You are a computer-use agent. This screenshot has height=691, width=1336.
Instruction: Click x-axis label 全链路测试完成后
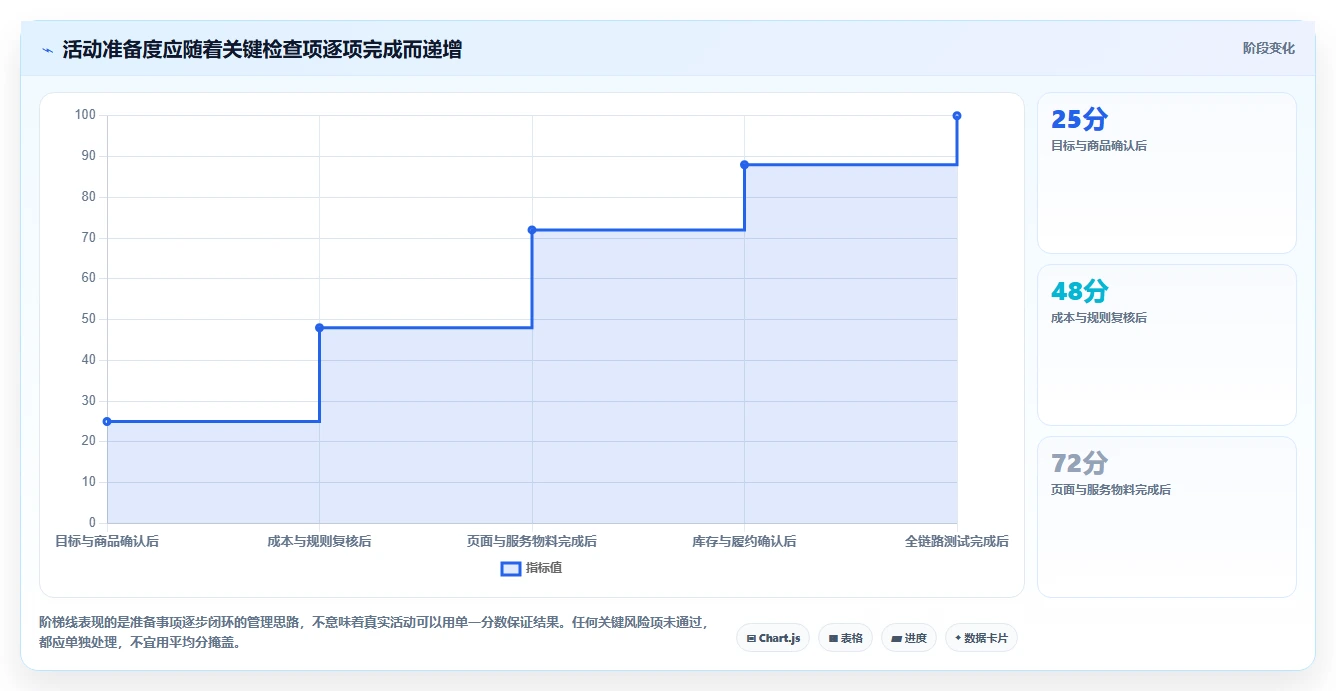point(957,541)
